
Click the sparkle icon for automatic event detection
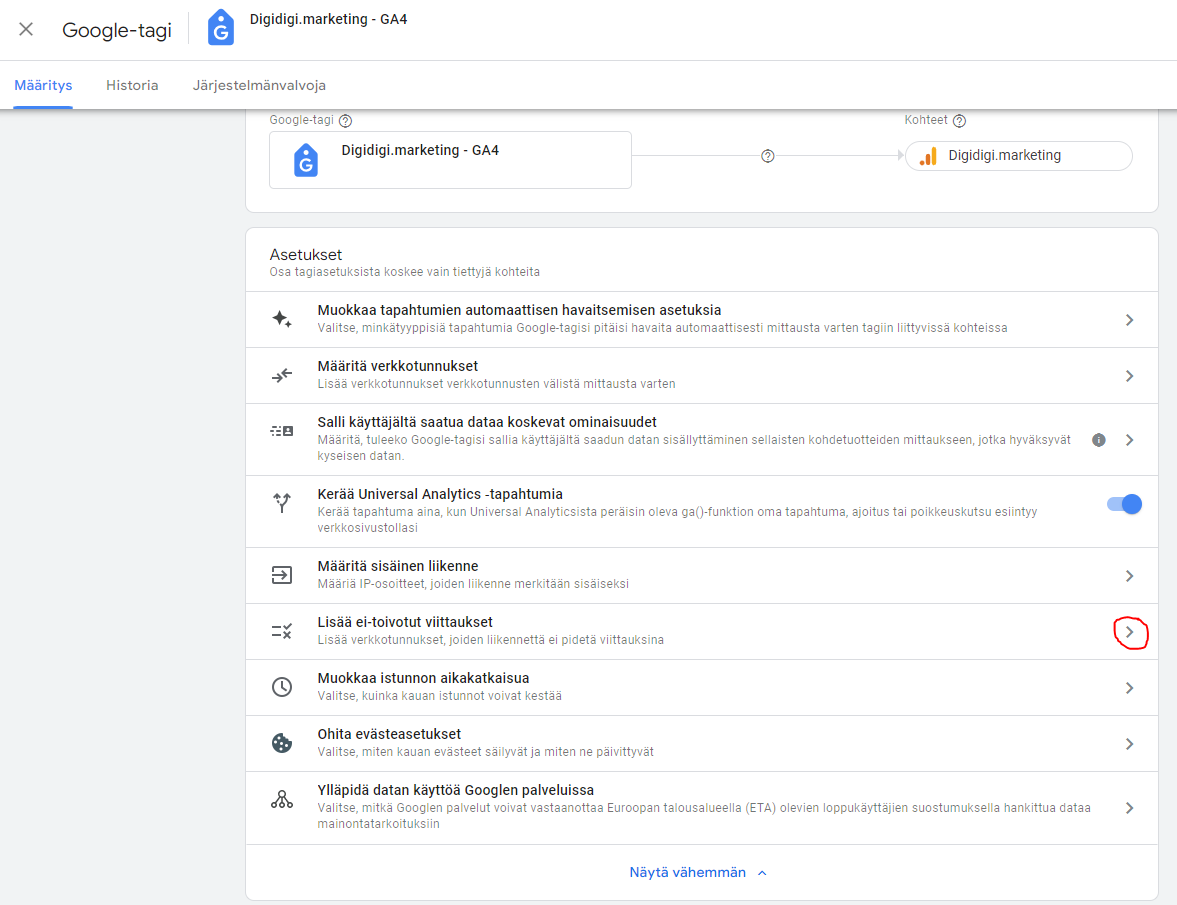pos(282,320)
